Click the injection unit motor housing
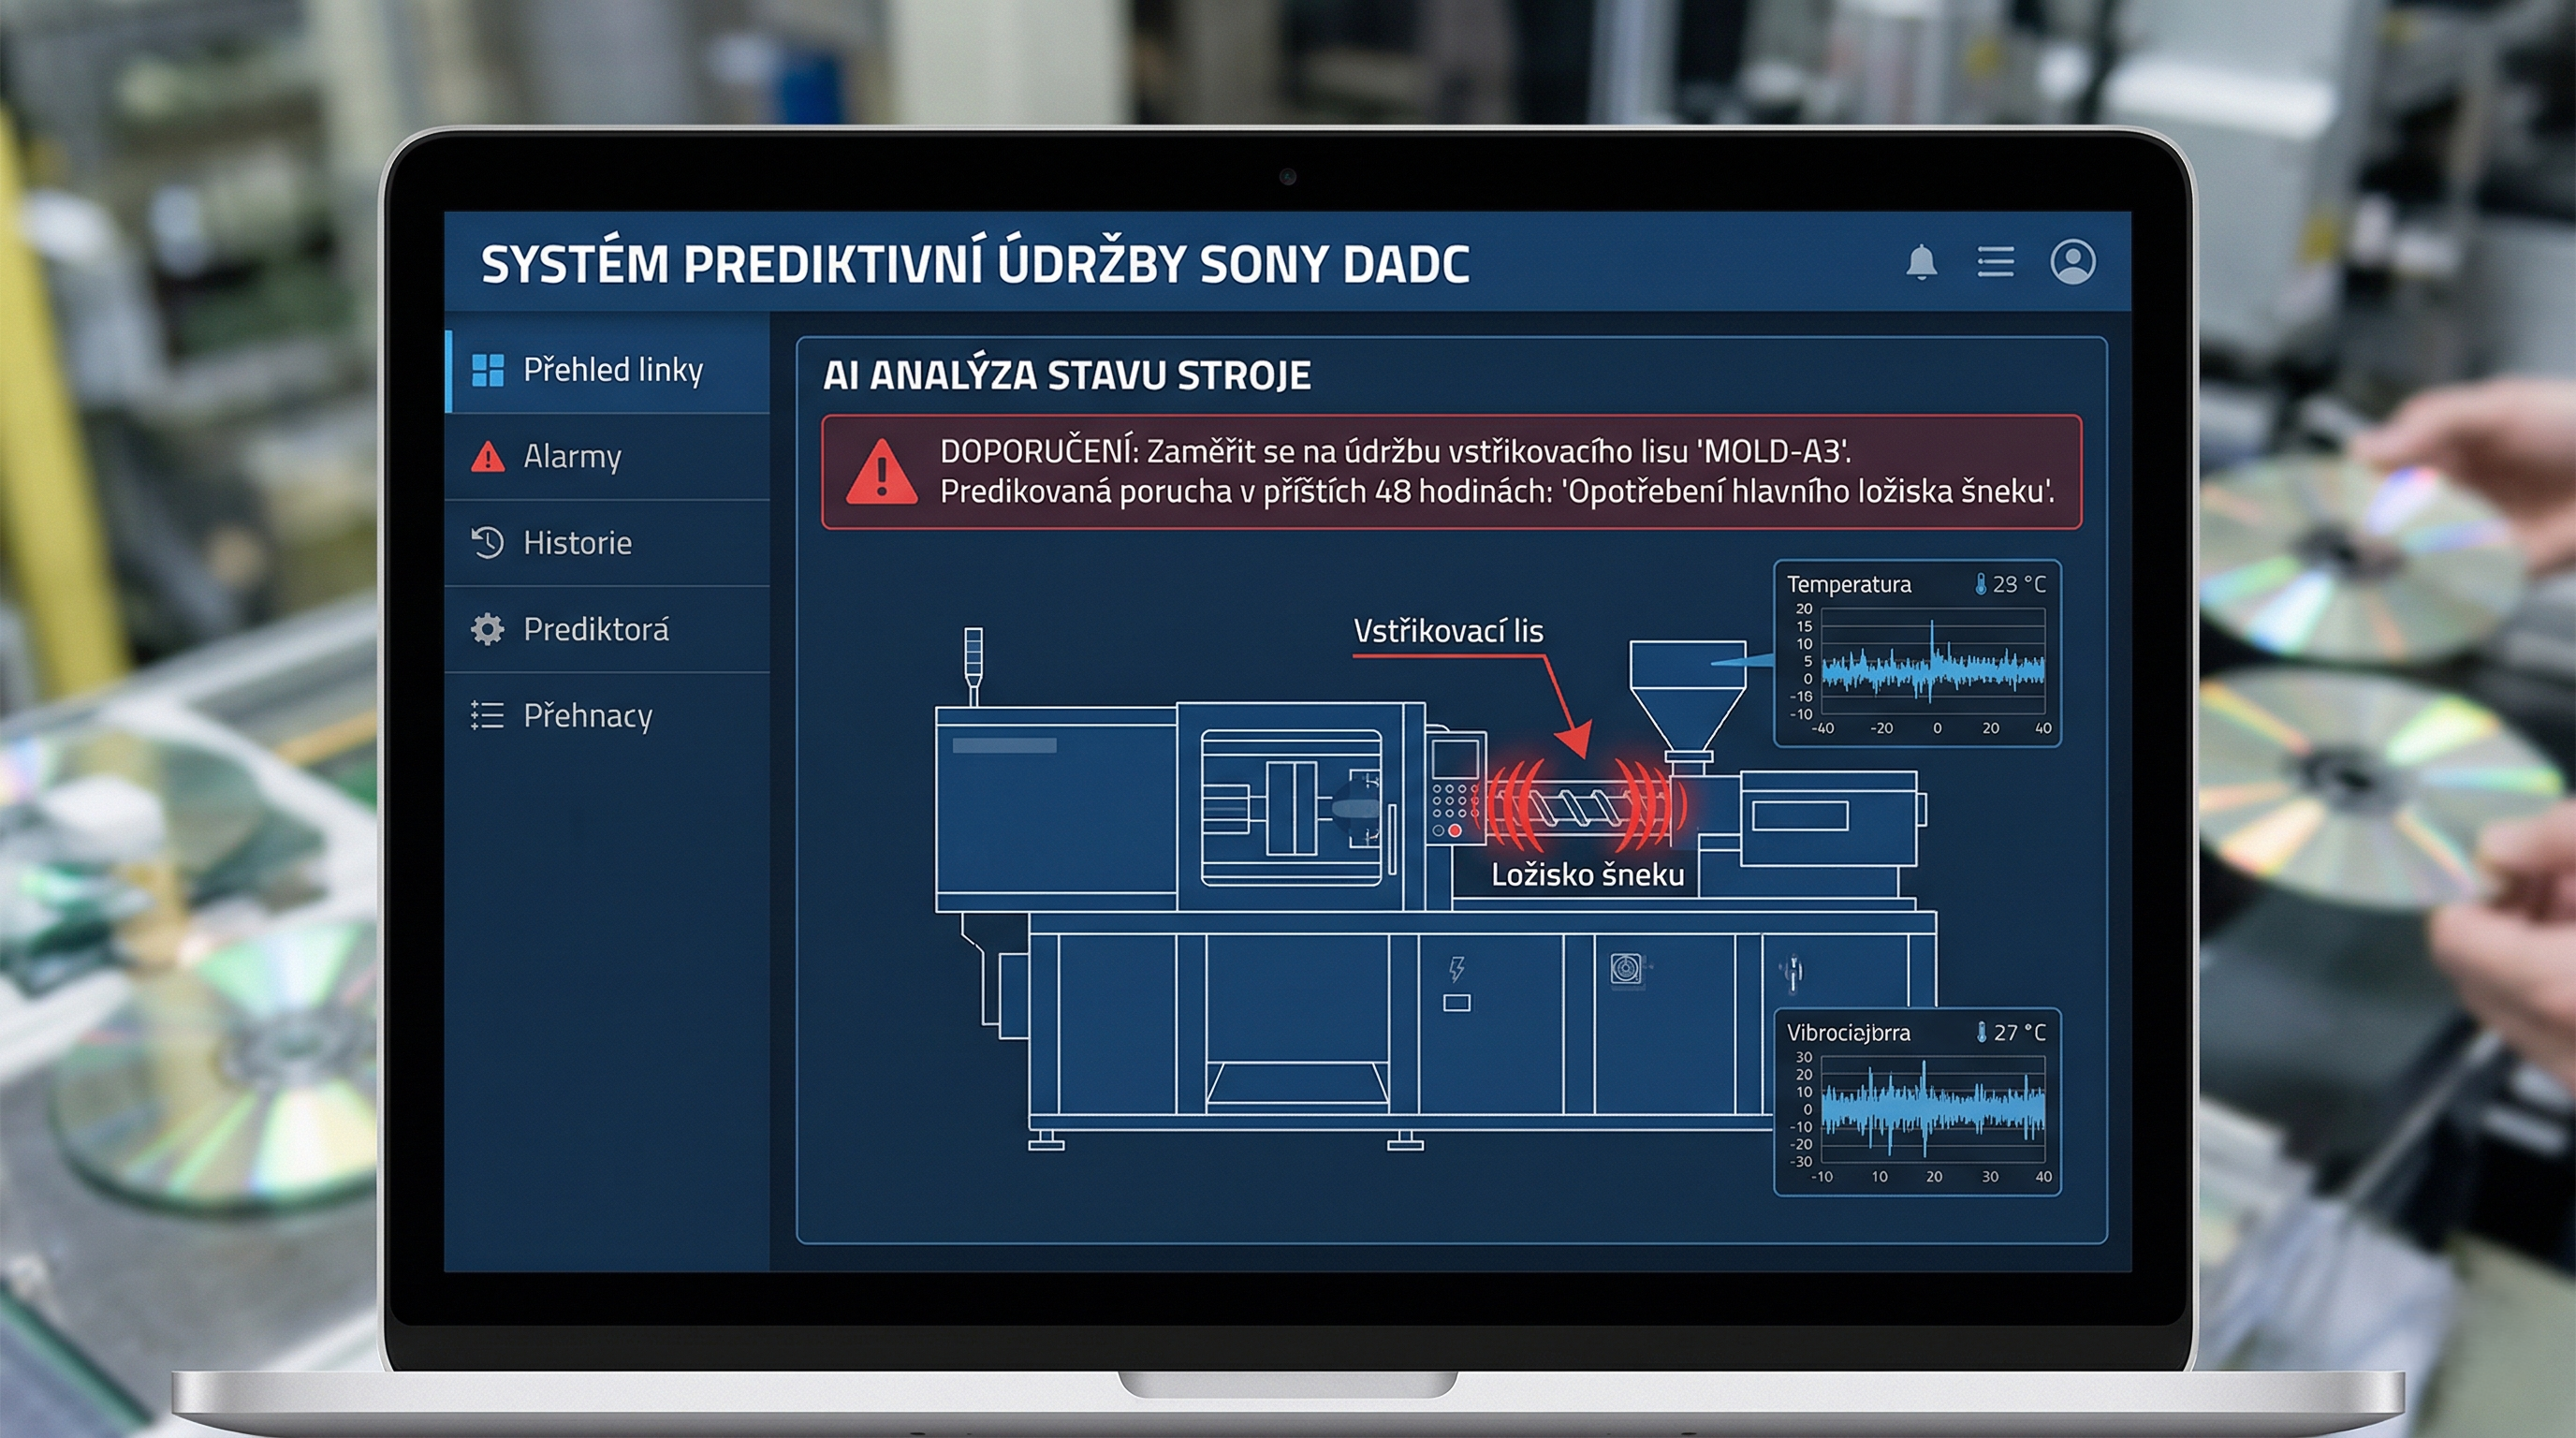Screen dimensions: 2576x1438 point(1828,818)
